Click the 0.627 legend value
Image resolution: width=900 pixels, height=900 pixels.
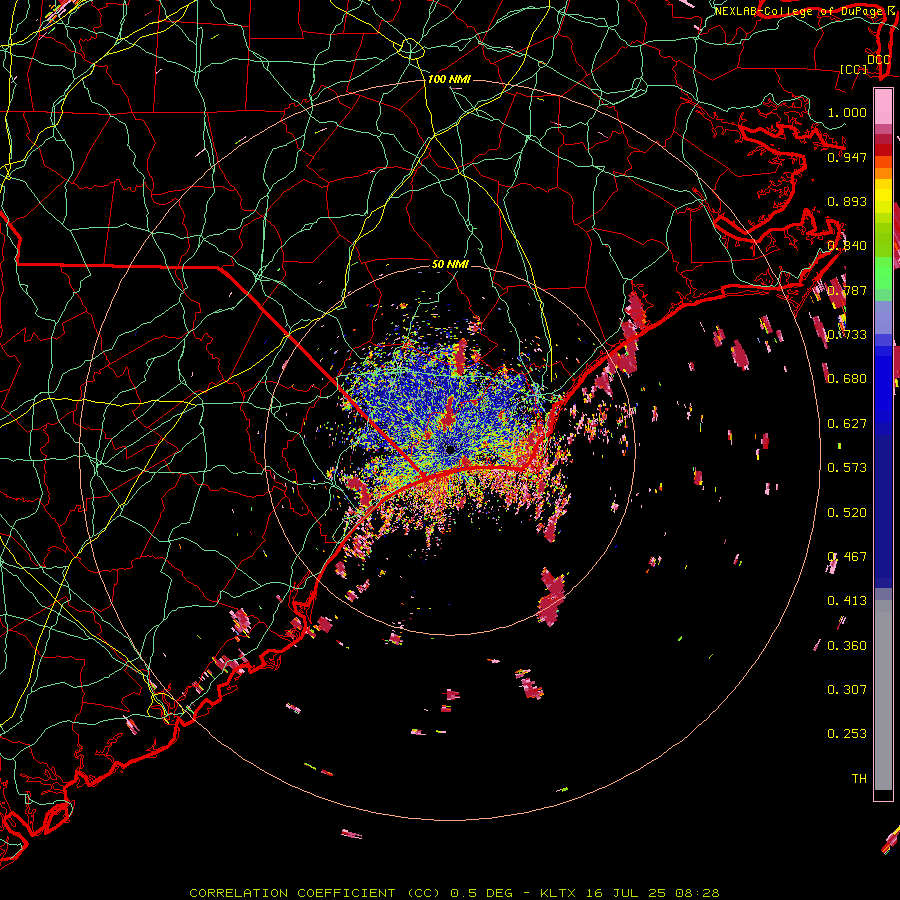click(x=847, y=424)
